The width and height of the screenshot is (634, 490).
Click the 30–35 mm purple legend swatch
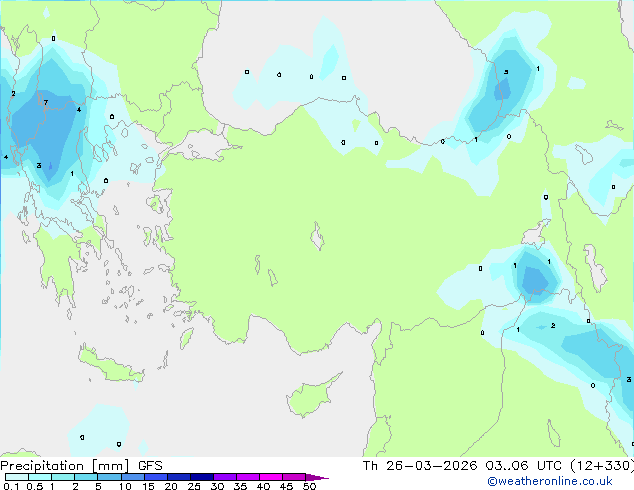225,477
